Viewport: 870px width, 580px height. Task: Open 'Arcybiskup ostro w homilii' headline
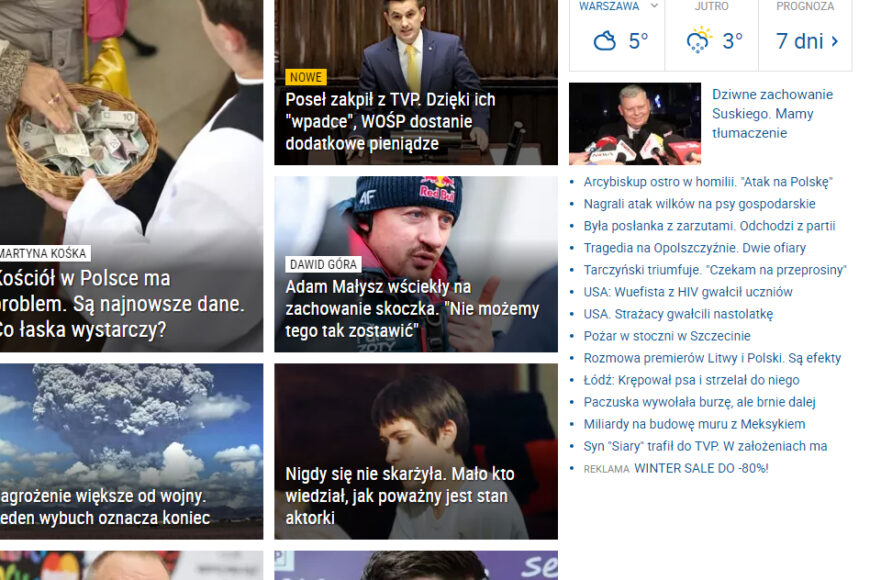point(705,181)
